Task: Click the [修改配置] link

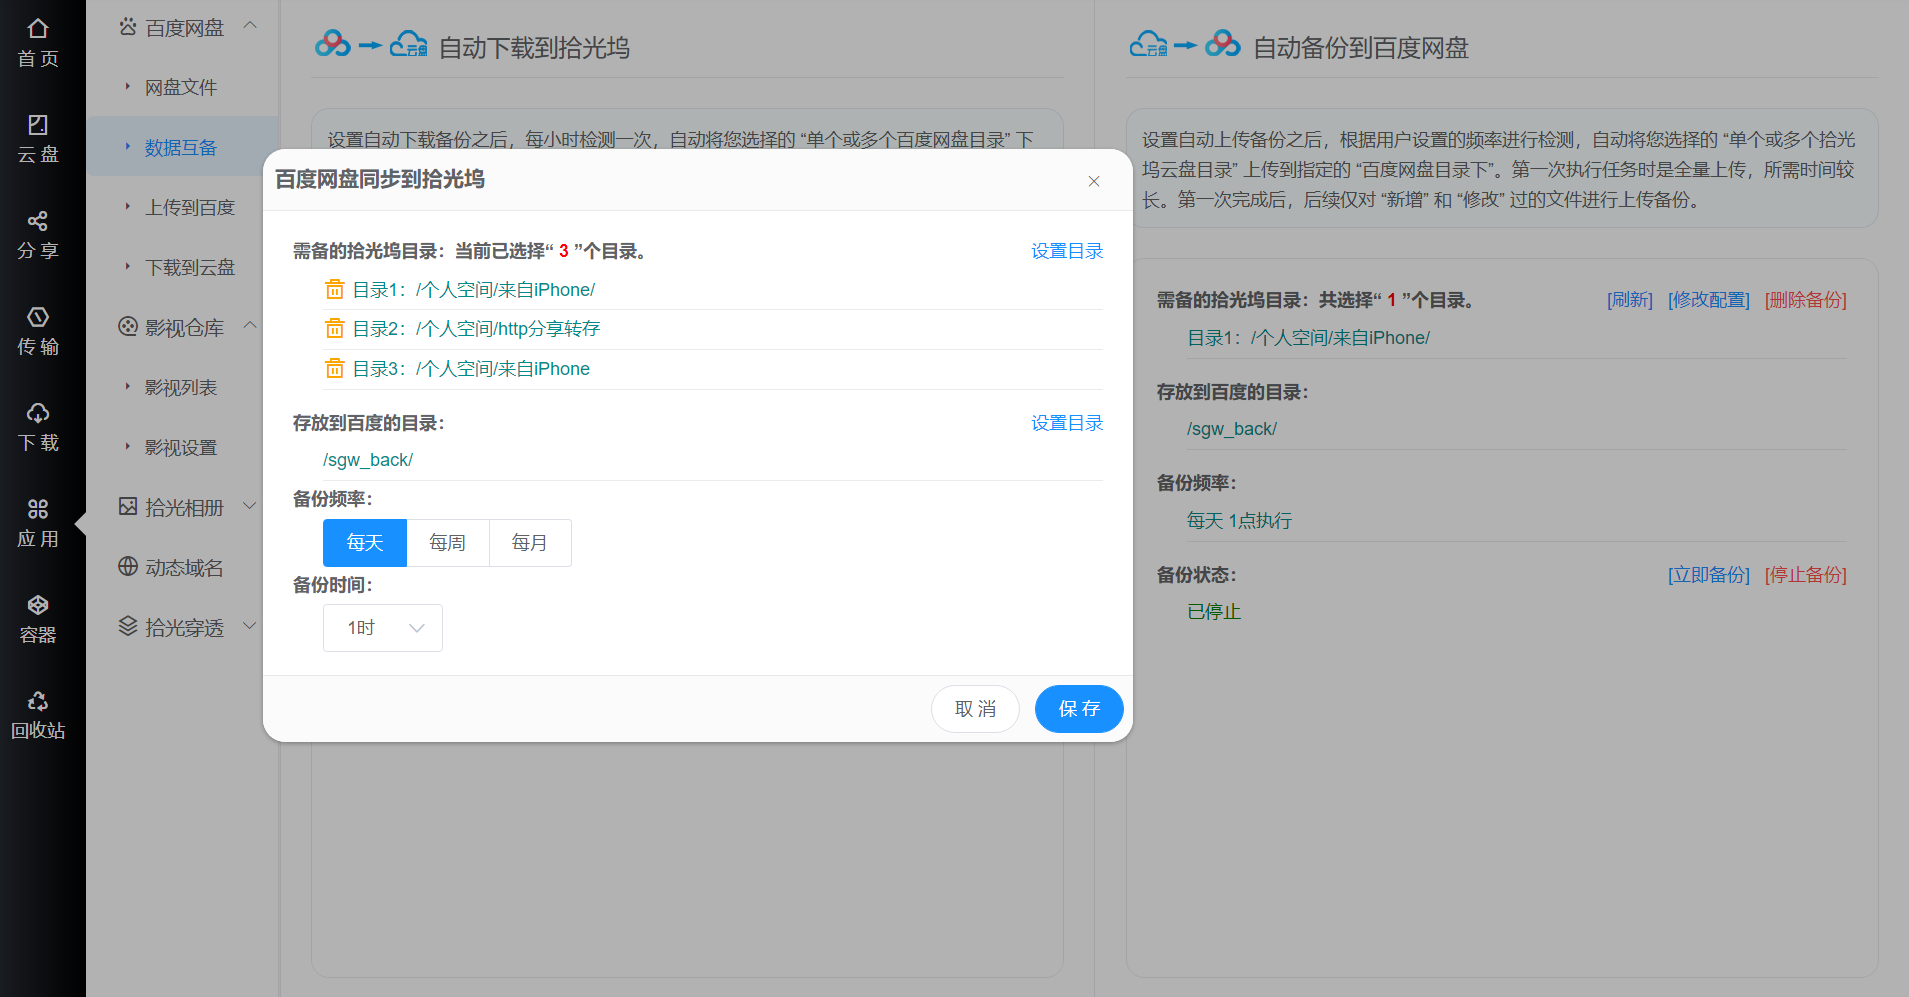Action: [1709, 300]
